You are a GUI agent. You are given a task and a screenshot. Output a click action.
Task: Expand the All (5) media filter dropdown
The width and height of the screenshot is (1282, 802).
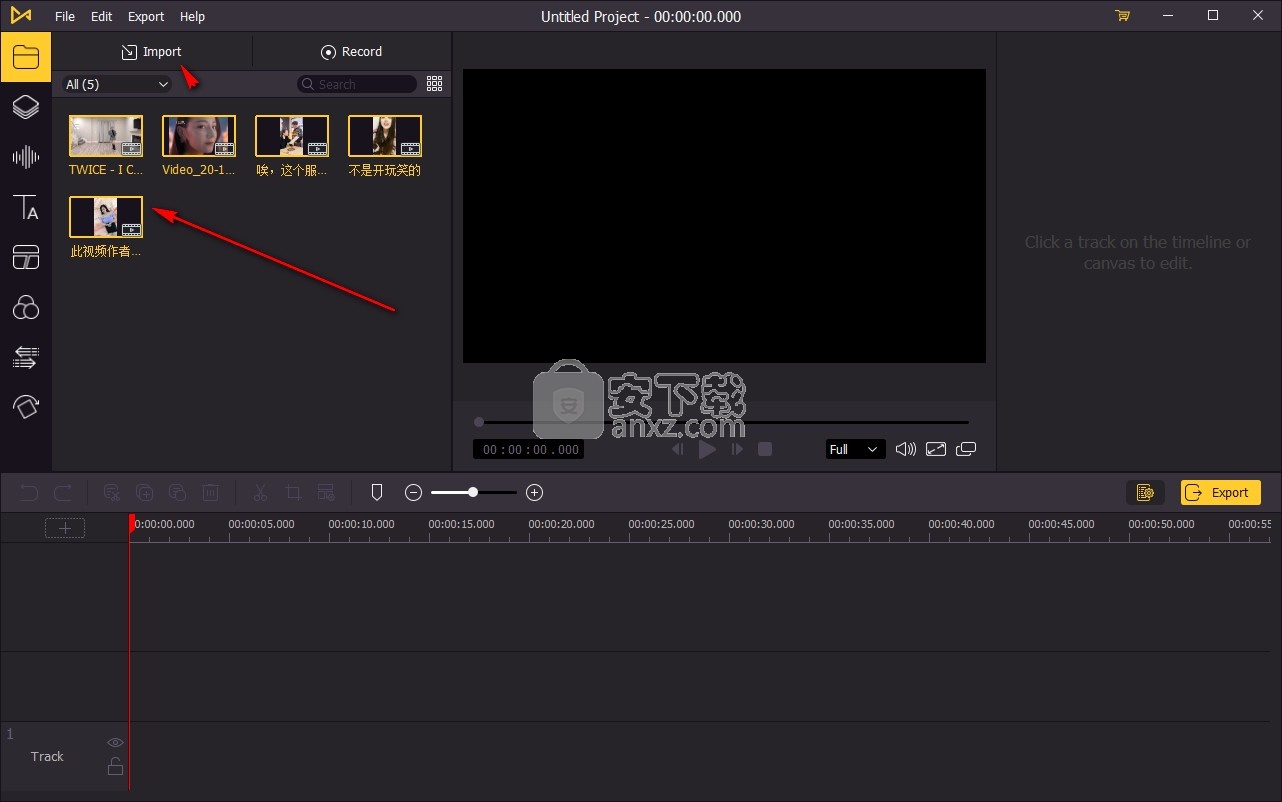117,84
